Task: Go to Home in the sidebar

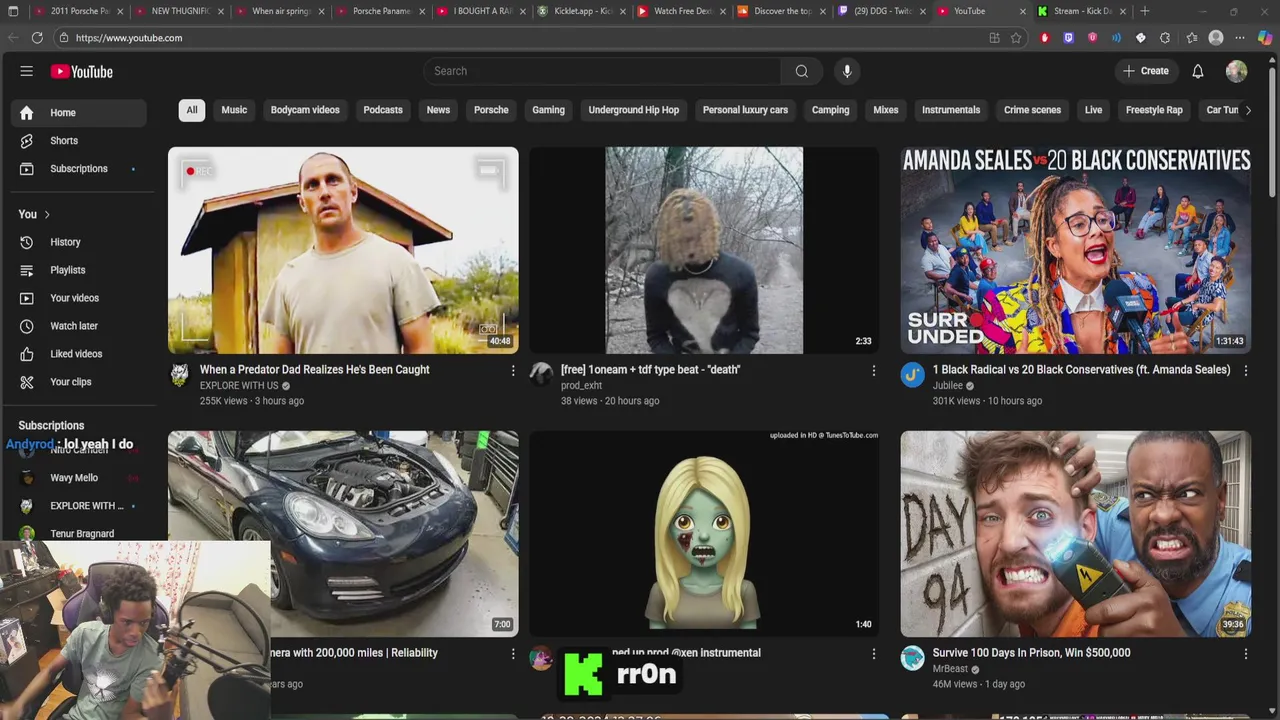Action: click(78, 113)
